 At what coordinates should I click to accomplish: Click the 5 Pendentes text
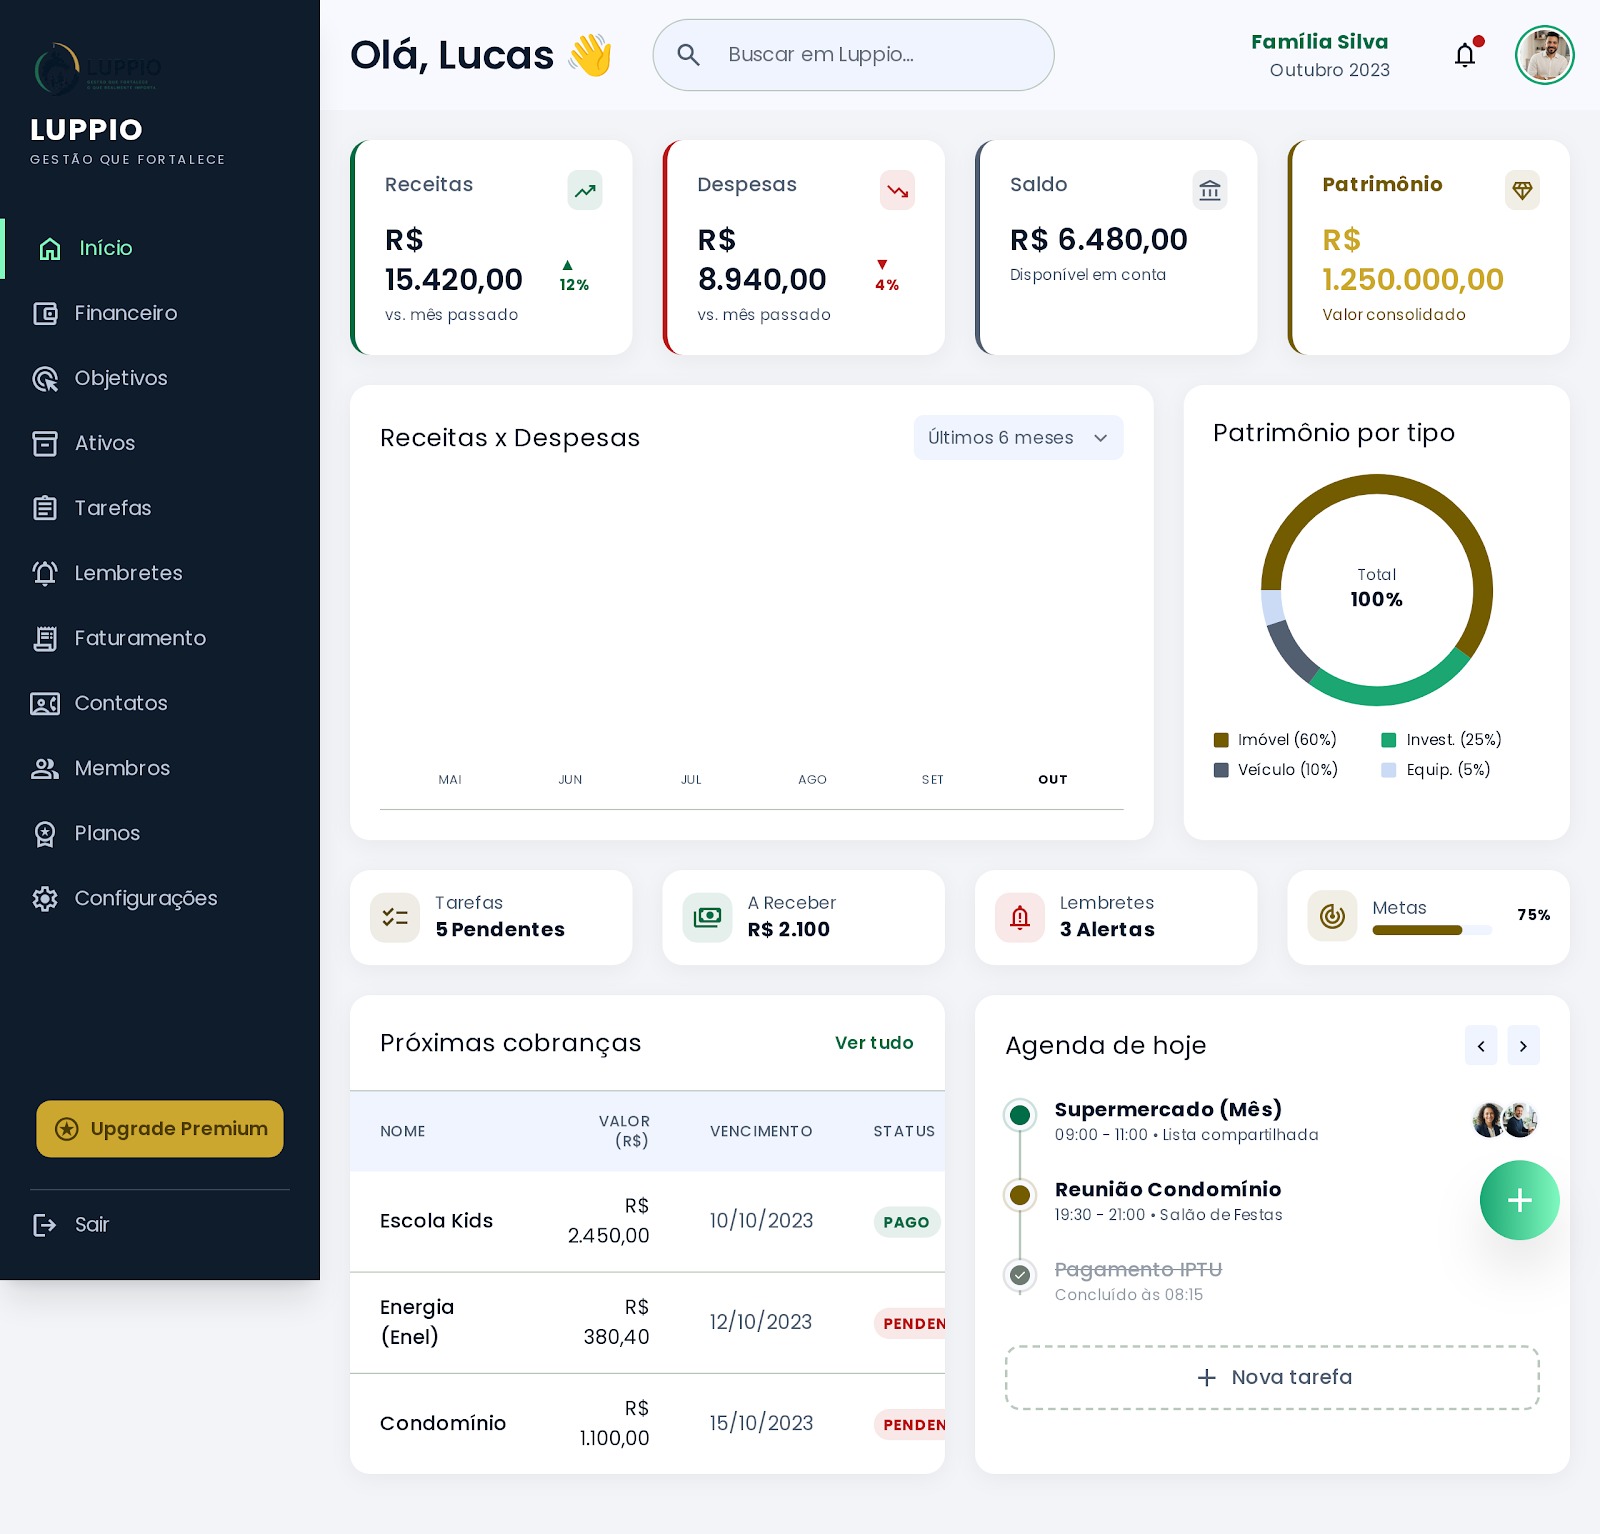click(500, 930)
